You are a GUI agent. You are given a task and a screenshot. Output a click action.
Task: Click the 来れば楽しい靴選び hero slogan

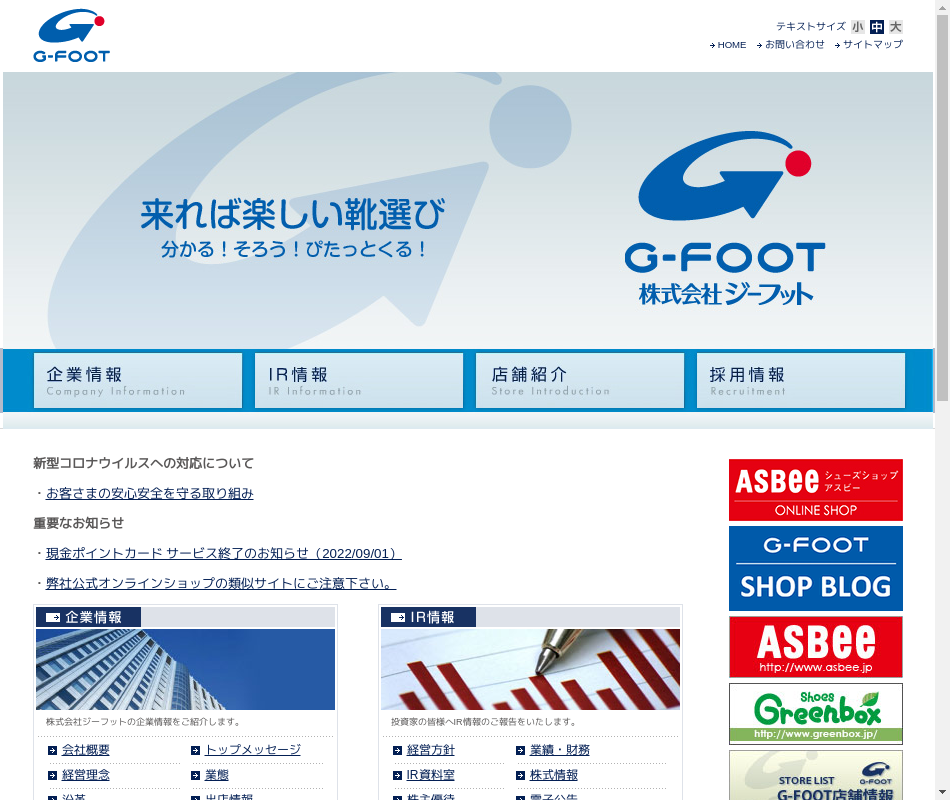tap(293, 215)
